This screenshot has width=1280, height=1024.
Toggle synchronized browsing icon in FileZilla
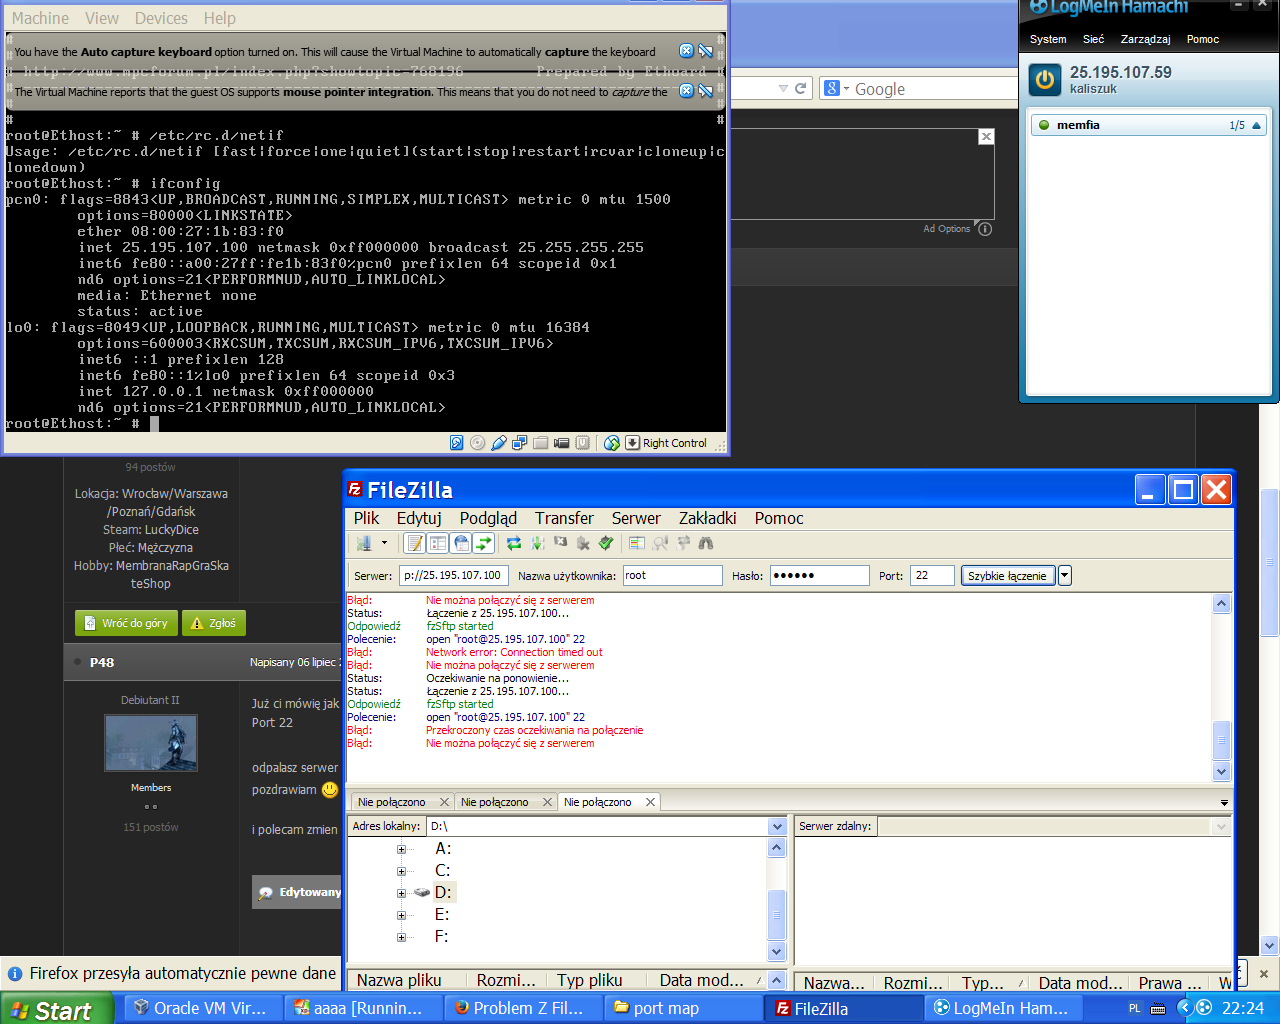tap(683, 543)
